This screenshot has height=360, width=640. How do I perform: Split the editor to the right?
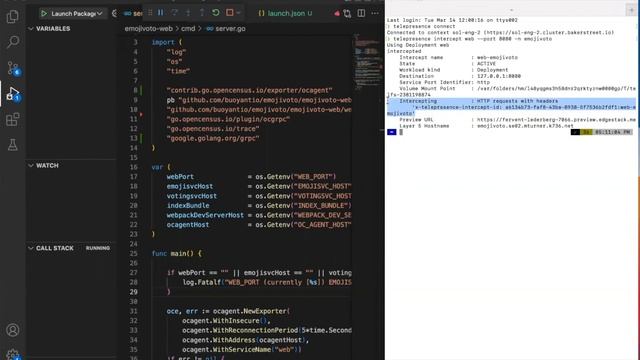(361, 13)
